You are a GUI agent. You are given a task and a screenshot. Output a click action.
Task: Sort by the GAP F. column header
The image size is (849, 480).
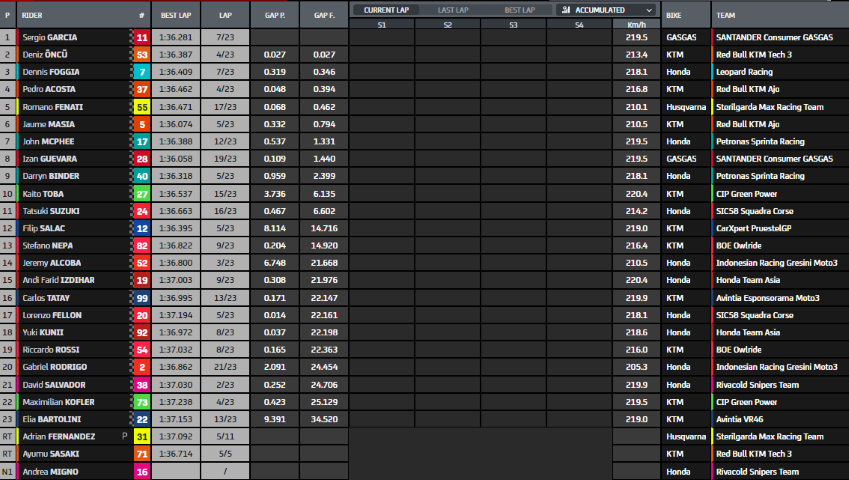(324, 16)
